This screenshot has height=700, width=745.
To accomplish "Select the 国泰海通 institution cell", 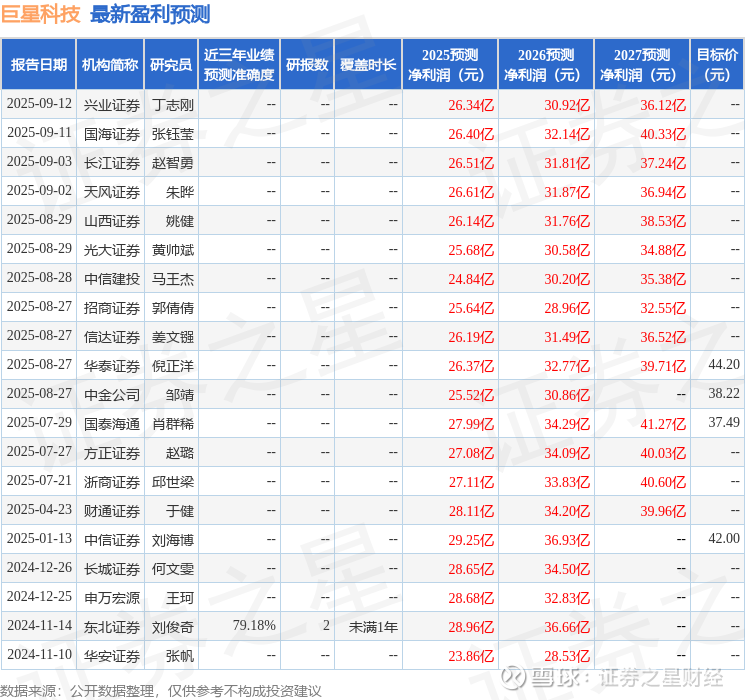I will pos(112,424).
